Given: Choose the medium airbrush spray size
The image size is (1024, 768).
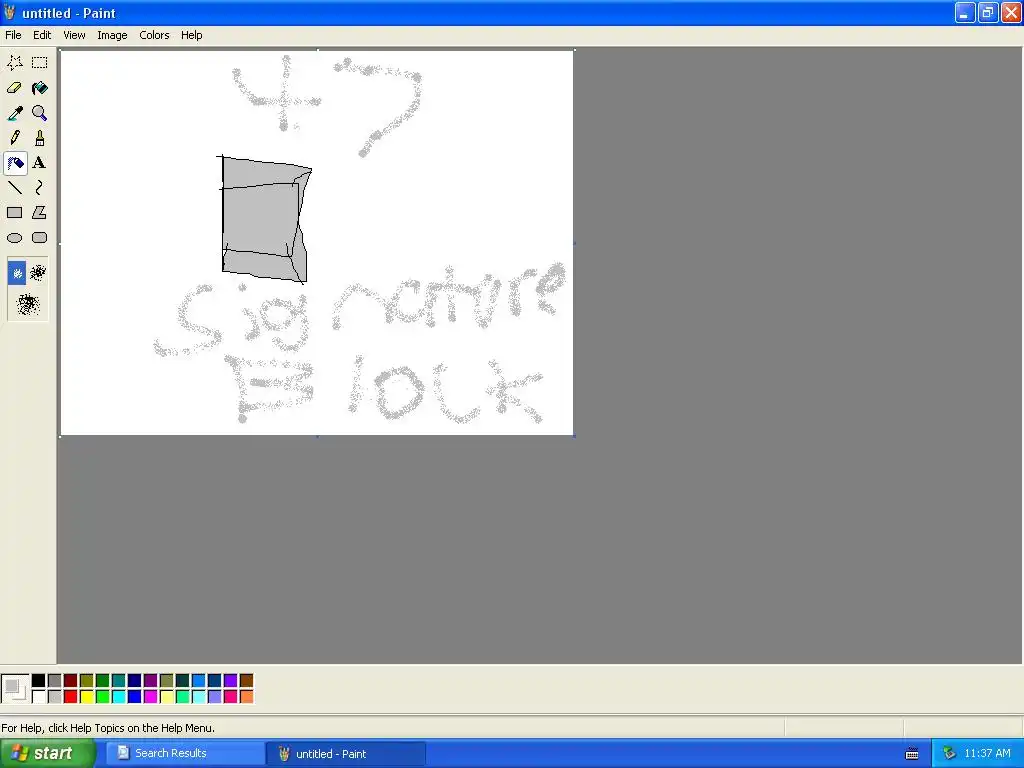Looking at the screenshot, I should click(38, 273).
